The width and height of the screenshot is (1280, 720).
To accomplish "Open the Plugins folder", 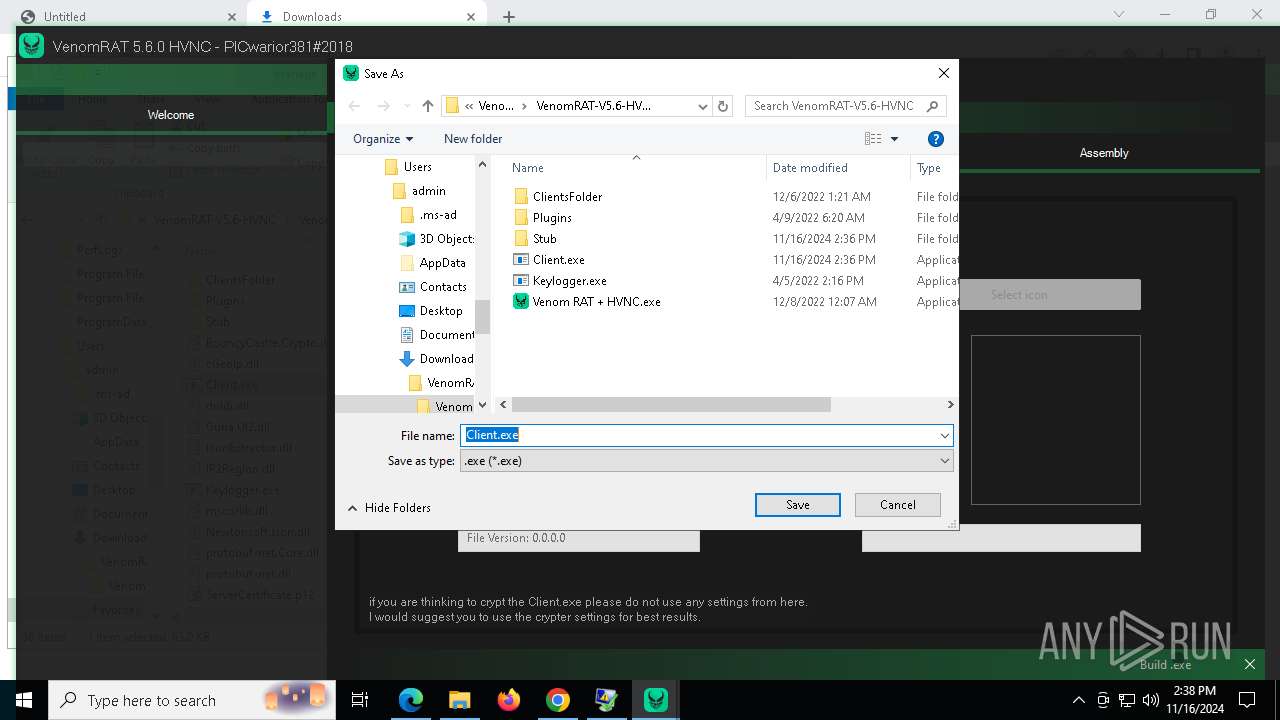I will click(x=552, y=218).
